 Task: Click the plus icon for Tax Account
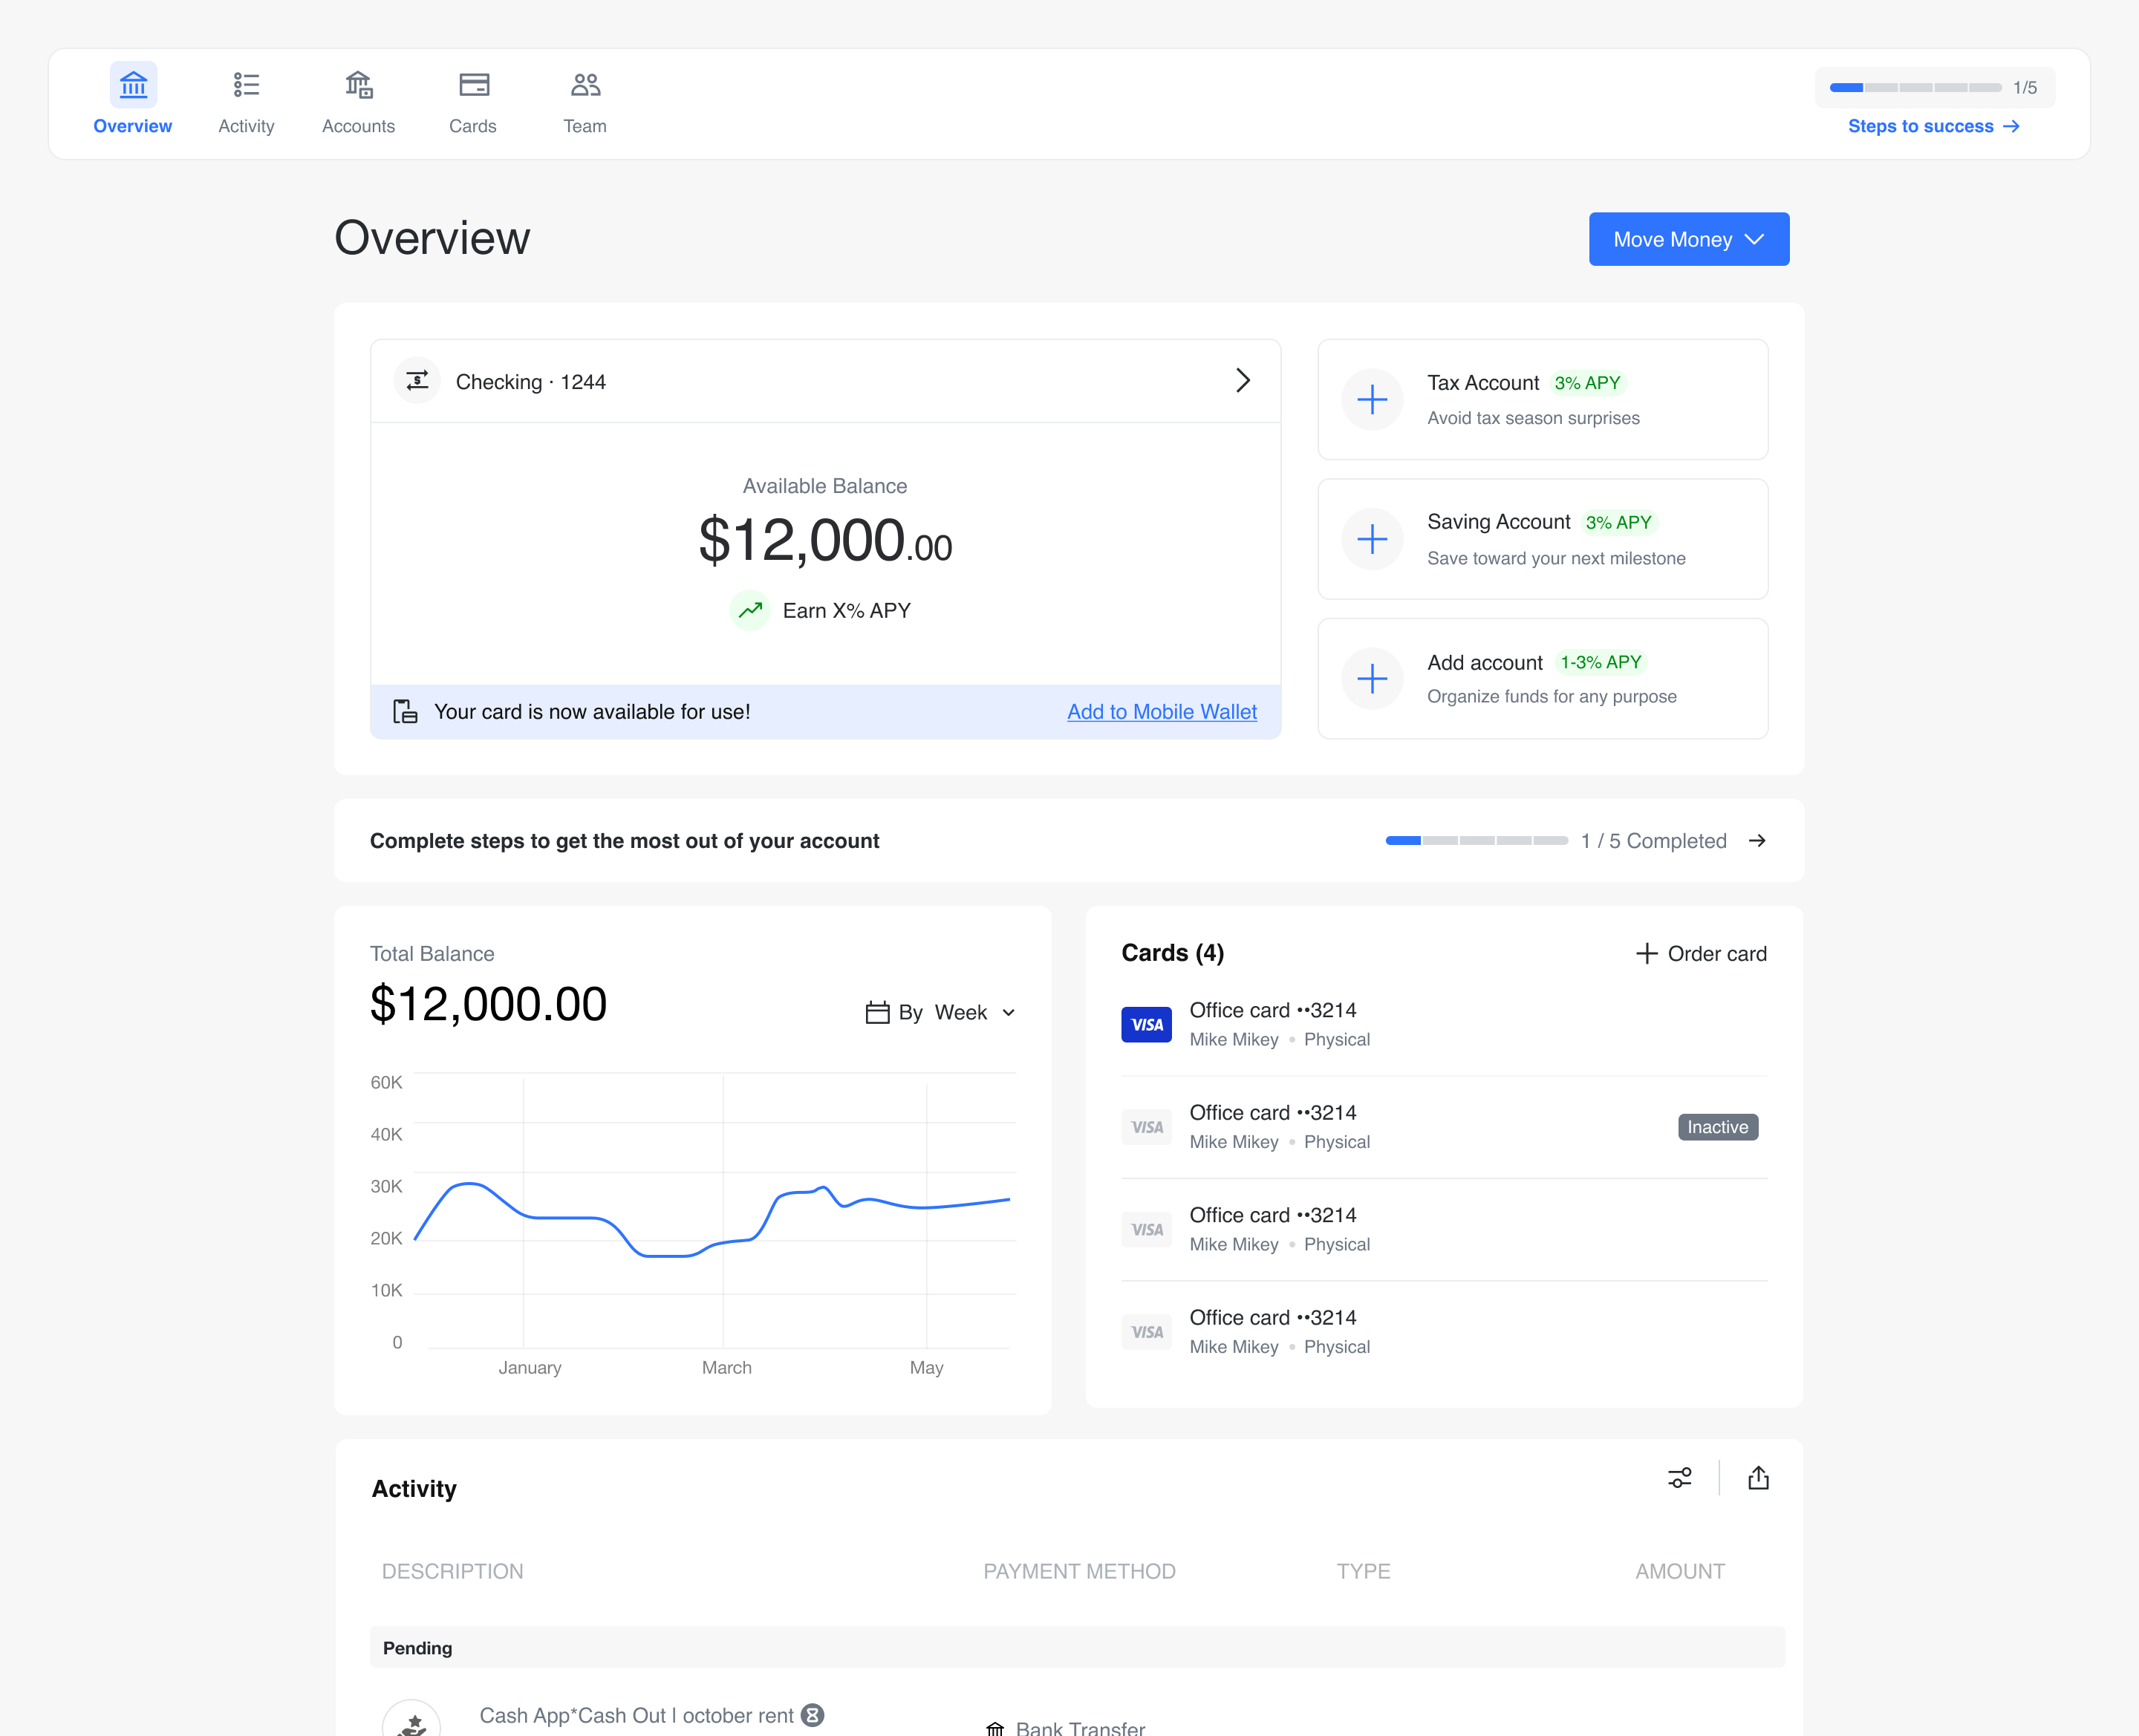pyautogui.click(x=1372, y=400)
